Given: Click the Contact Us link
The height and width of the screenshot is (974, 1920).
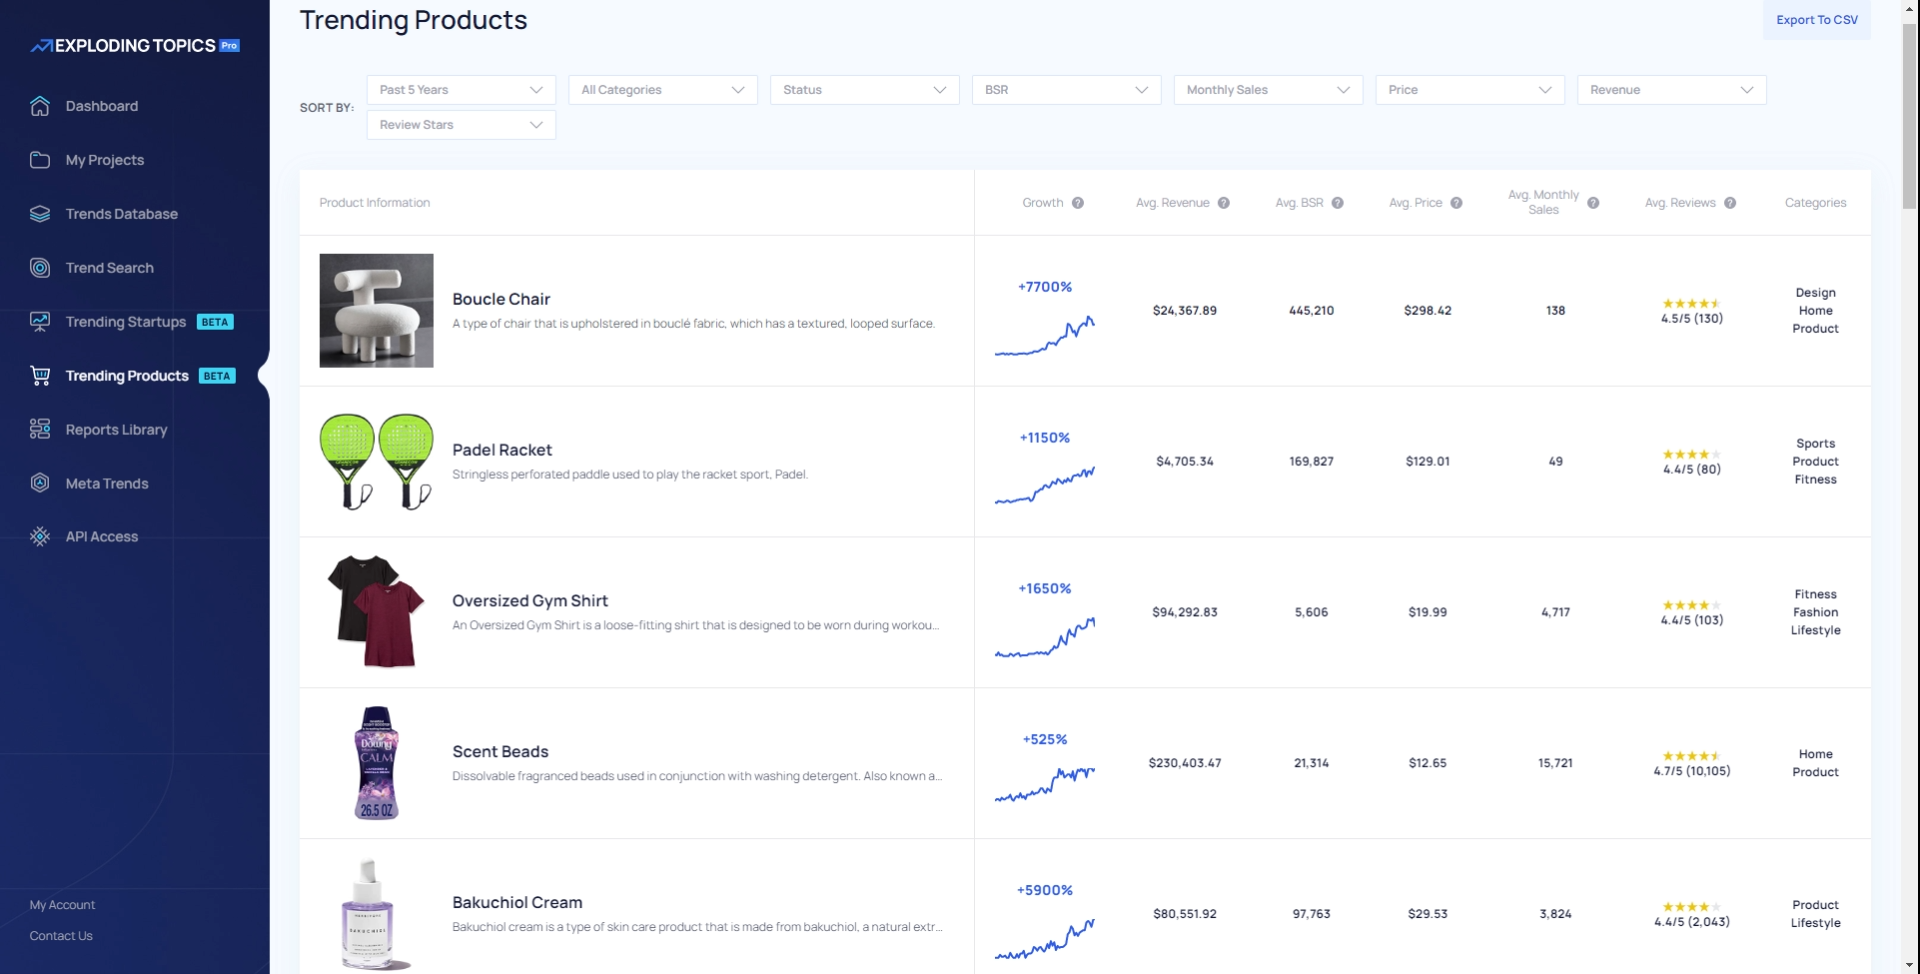Looking at the screenshot, I should coord(61,936).
